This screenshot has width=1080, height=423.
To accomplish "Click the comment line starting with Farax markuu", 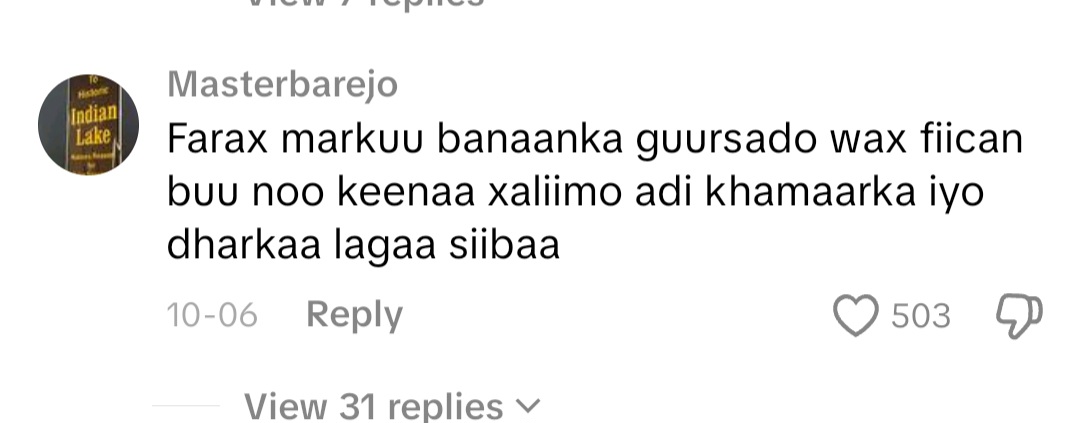I will [595, 141].
